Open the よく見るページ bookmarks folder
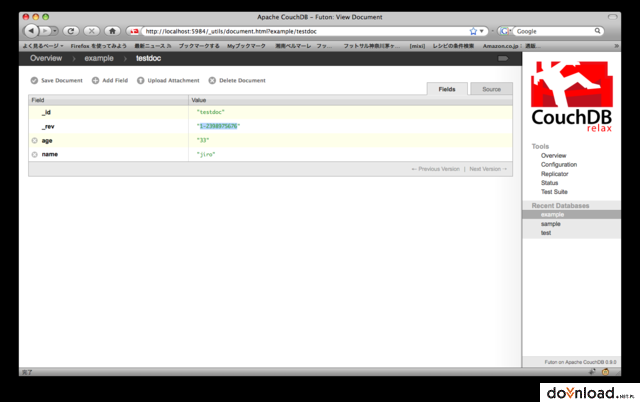Image resolution: width=640 pixels, height=402 pixels. click(43, 46)
